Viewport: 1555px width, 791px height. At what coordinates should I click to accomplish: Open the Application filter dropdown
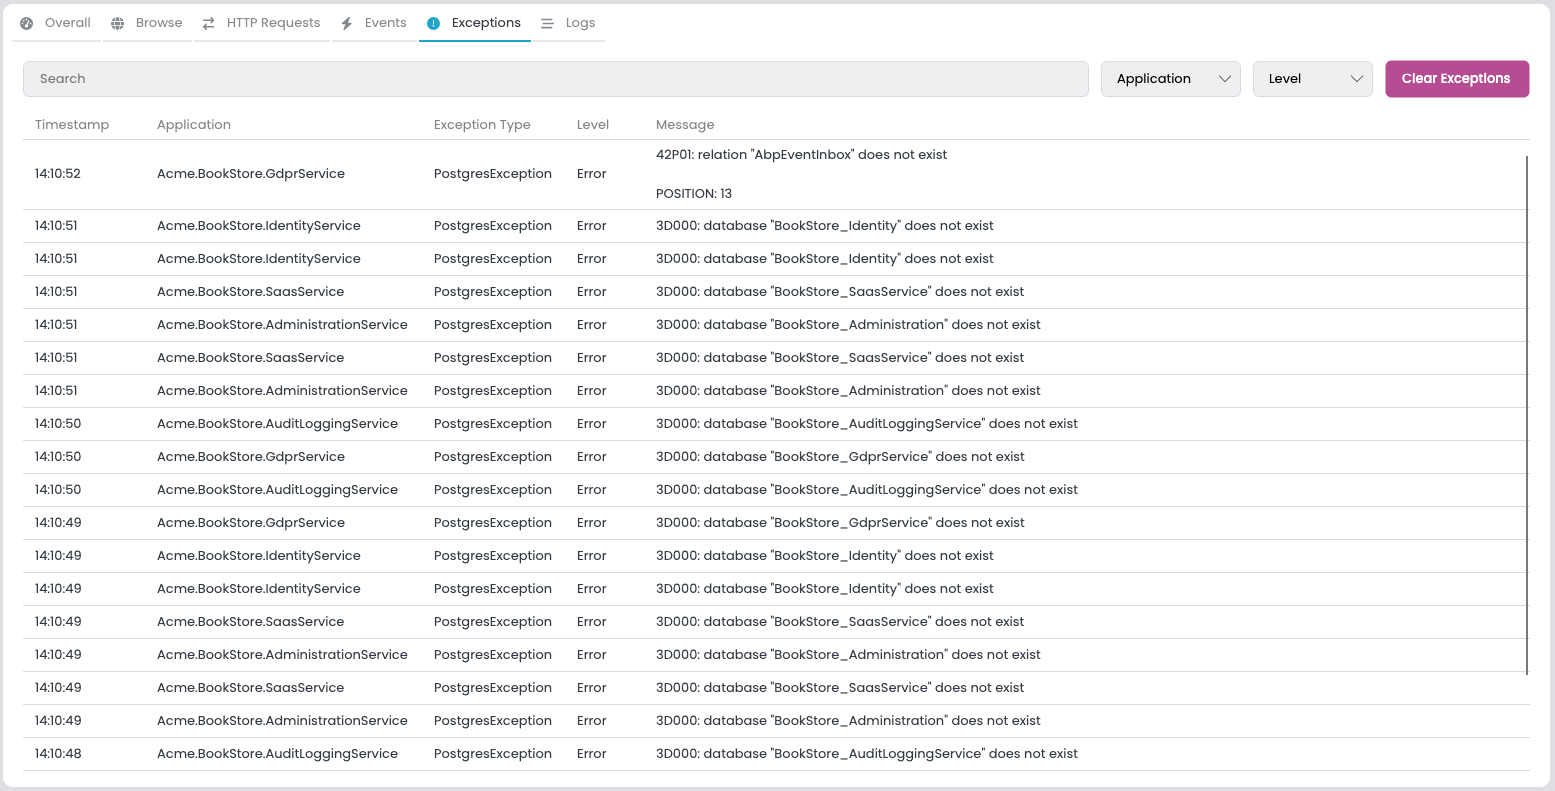click(x=1170, y=78)
